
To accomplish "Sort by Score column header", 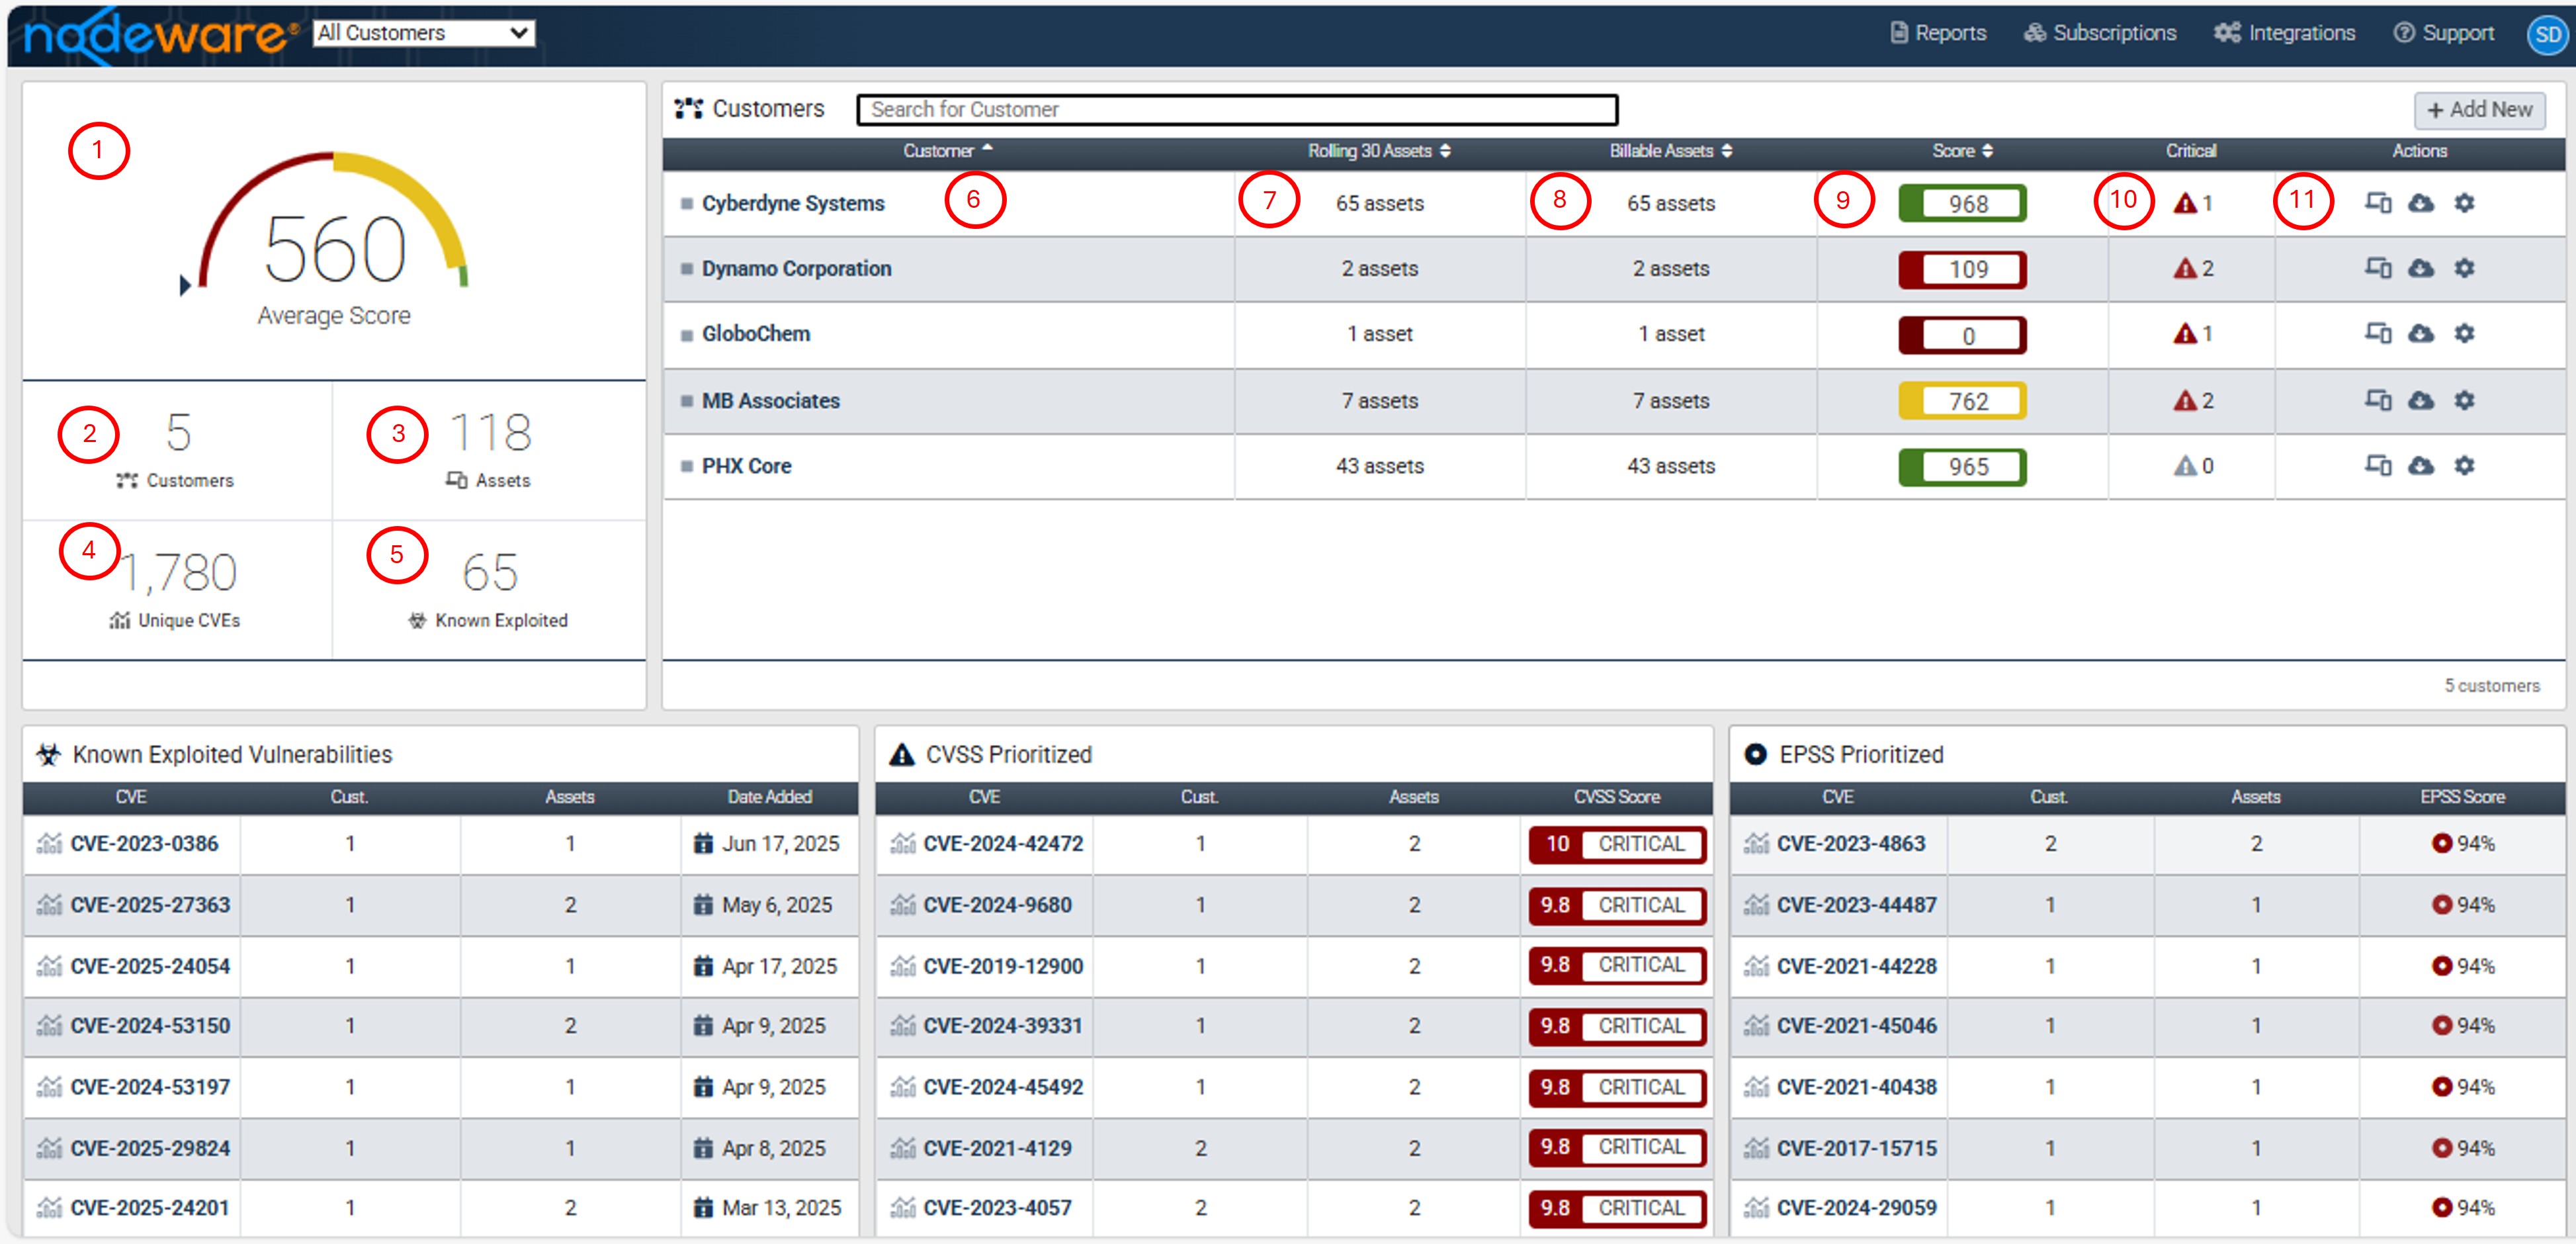I will pos(1962,151).
